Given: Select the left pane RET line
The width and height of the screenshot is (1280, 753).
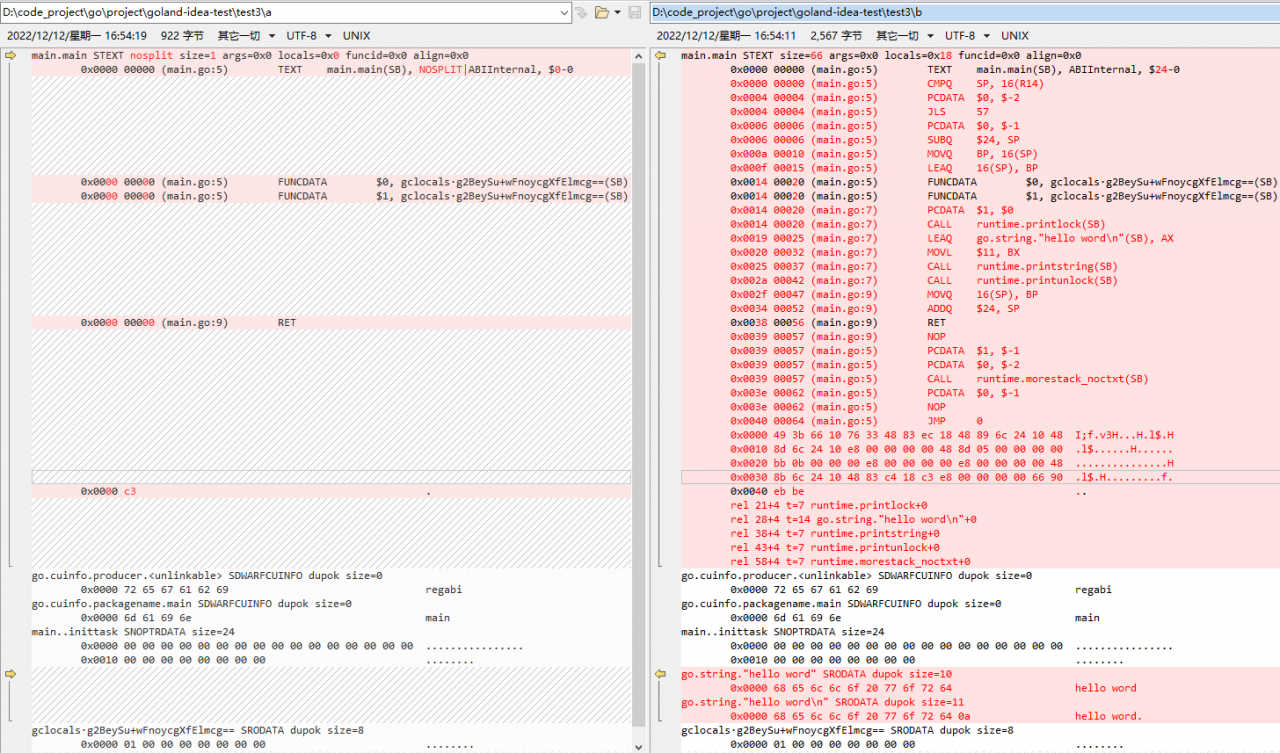Looking at the screenshot, I should 330,323.
